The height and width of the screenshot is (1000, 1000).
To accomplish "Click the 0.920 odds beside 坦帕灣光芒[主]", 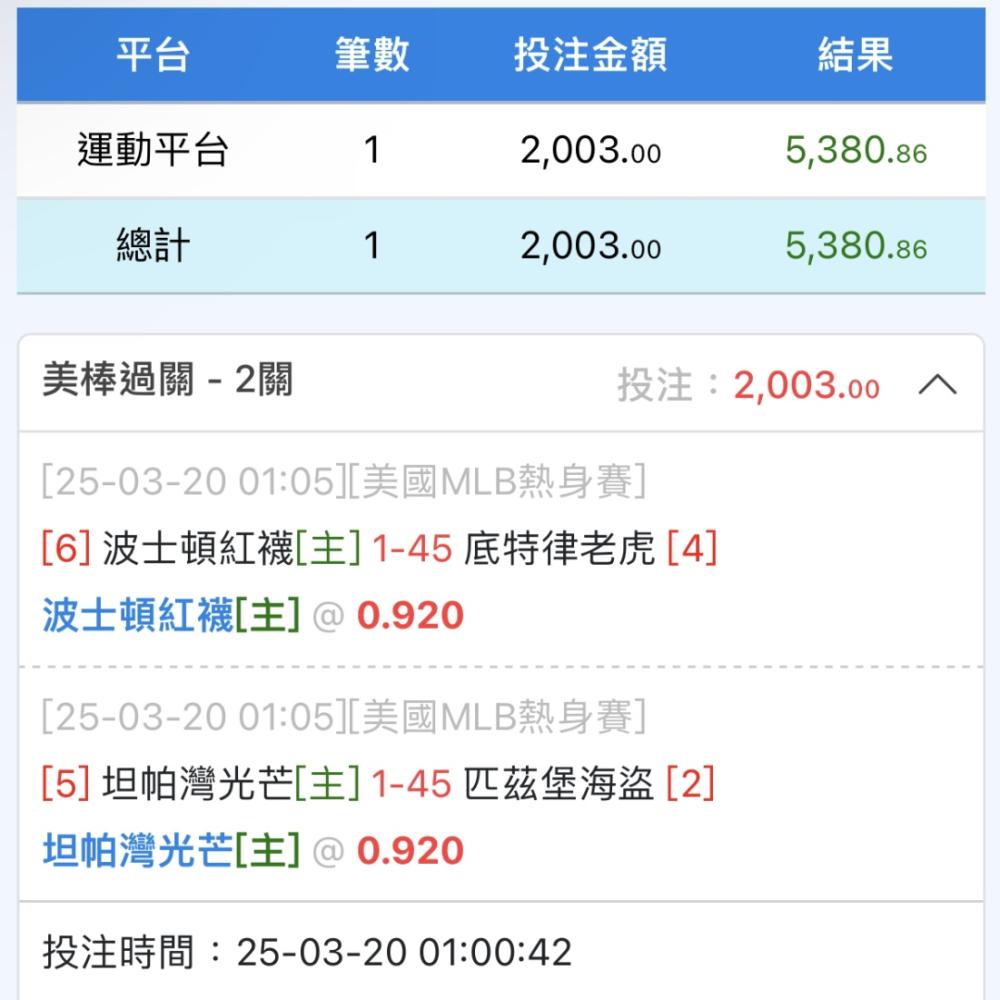I will tap(410, 851).
